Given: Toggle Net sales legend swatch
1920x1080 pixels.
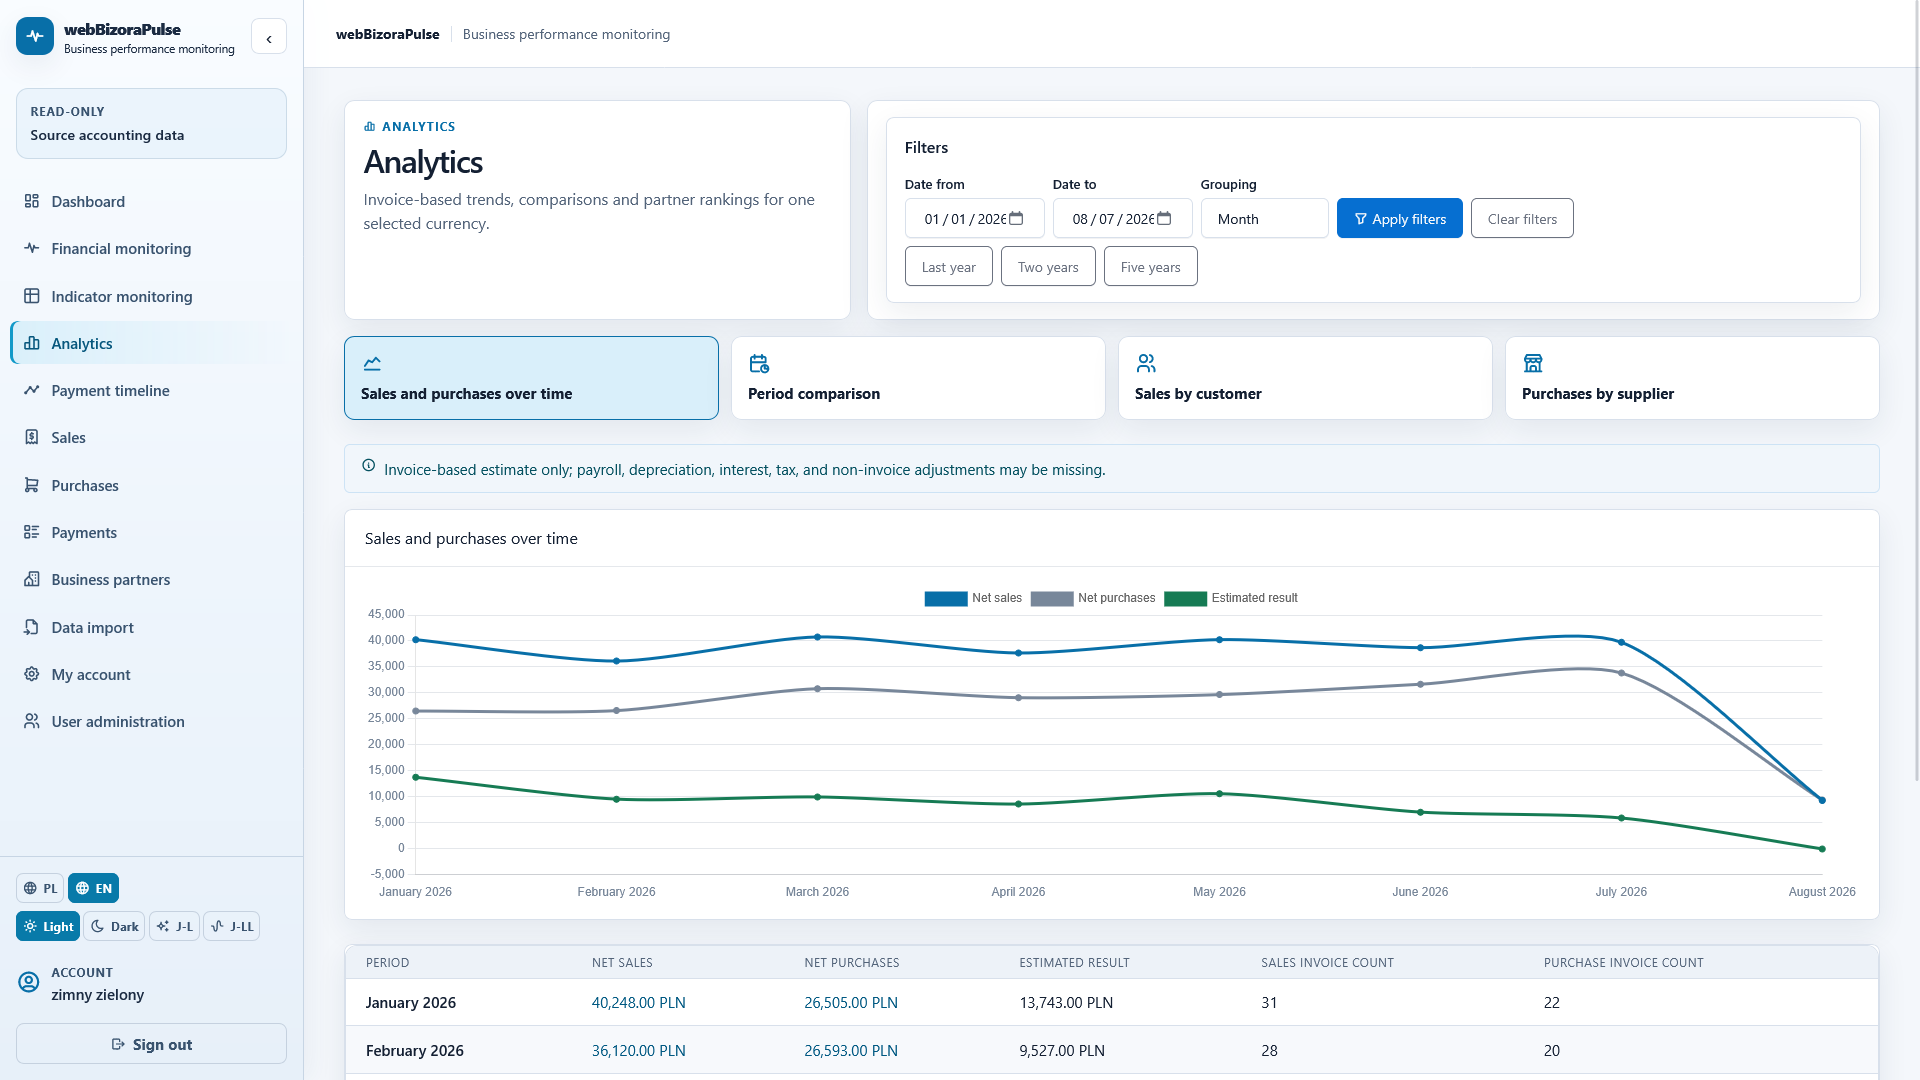Looking at the screenshot, I should [946, 598].
